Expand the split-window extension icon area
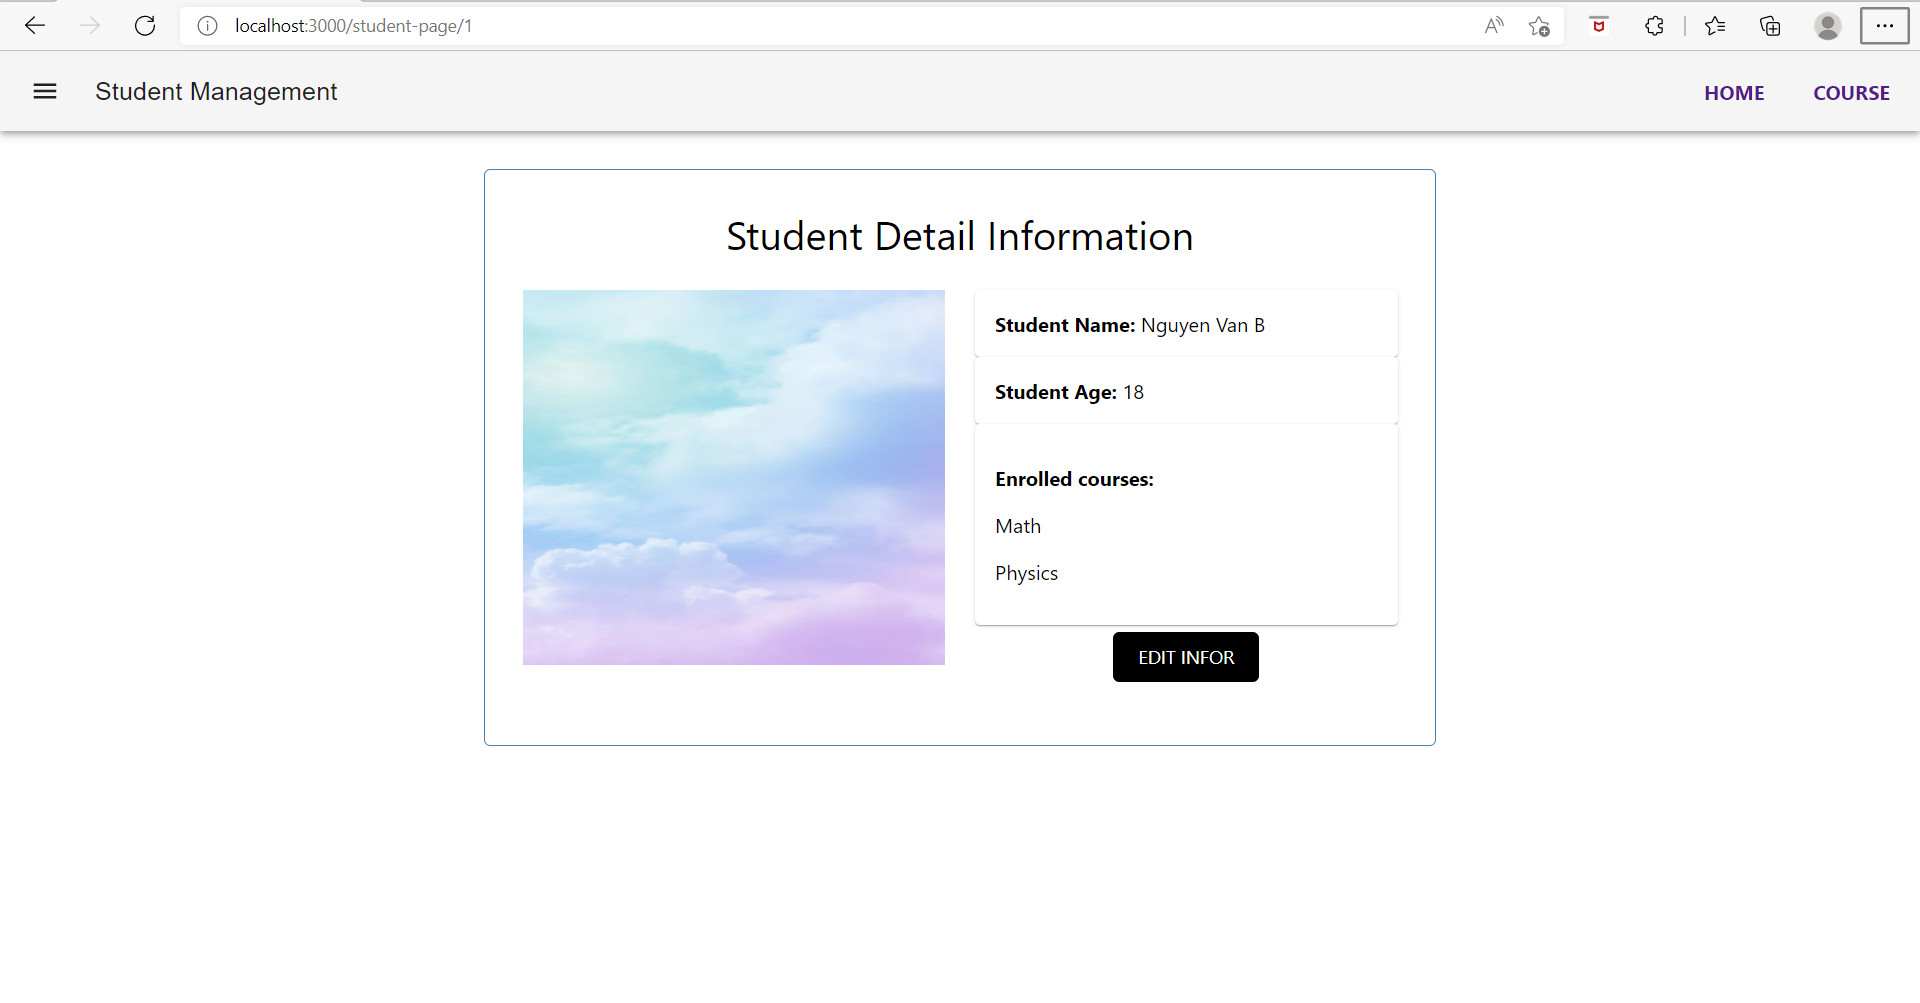Viewport: 1920px width, 1003px height. tap(1654, 26)
